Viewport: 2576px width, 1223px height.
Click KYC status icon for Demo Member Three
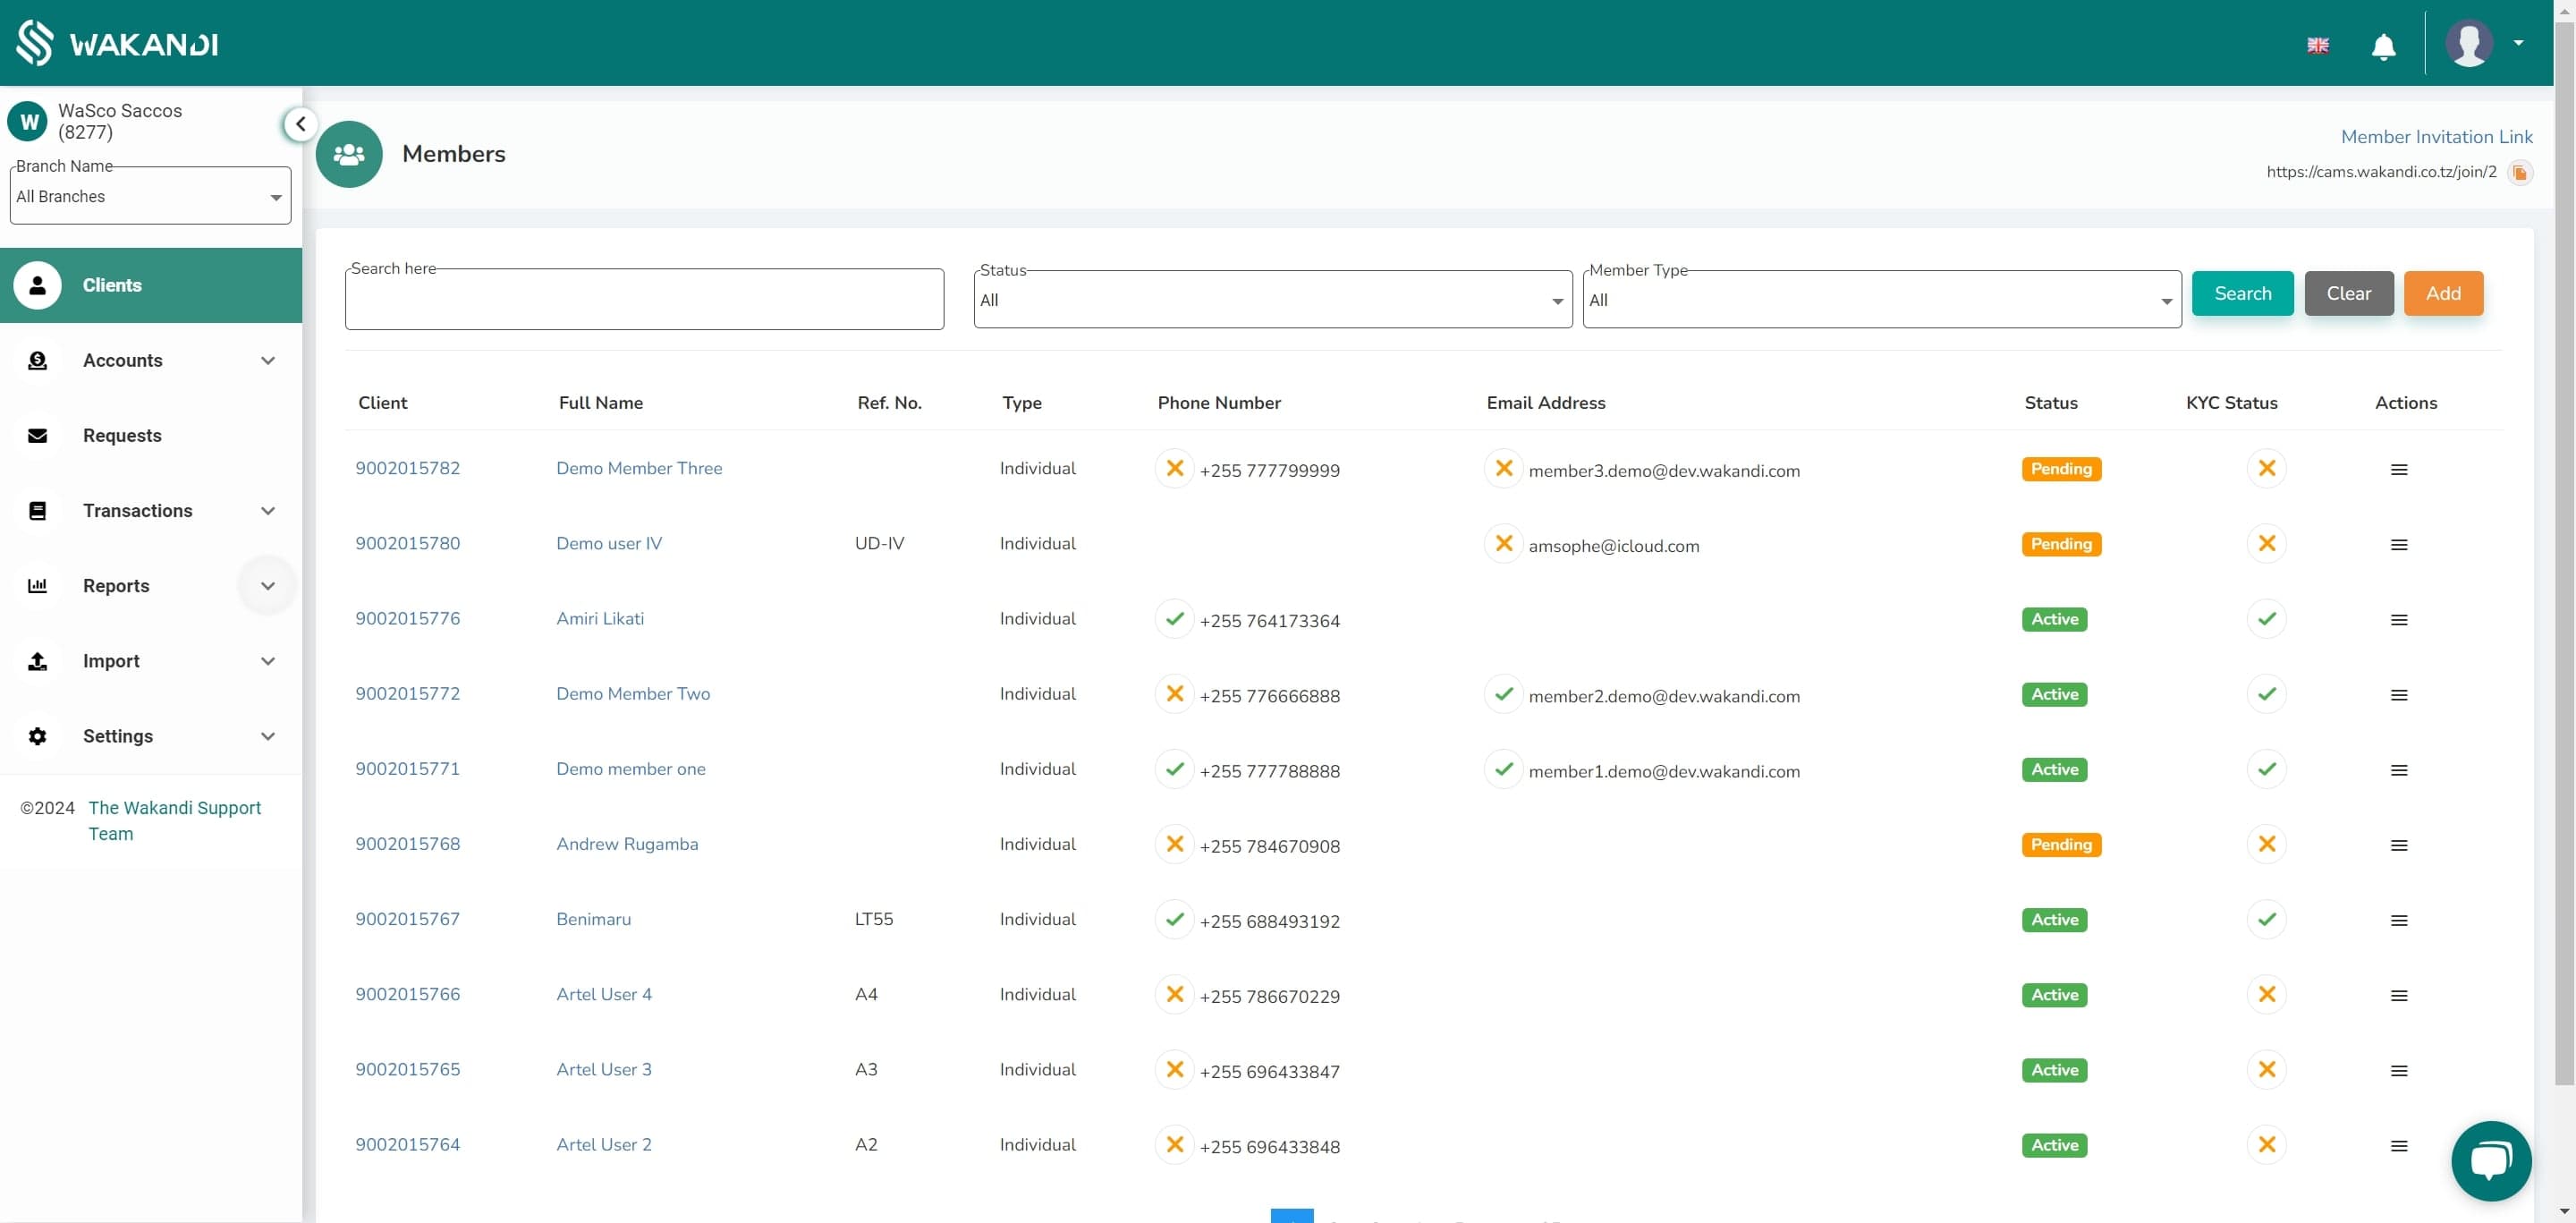[x=2266, y=468]
